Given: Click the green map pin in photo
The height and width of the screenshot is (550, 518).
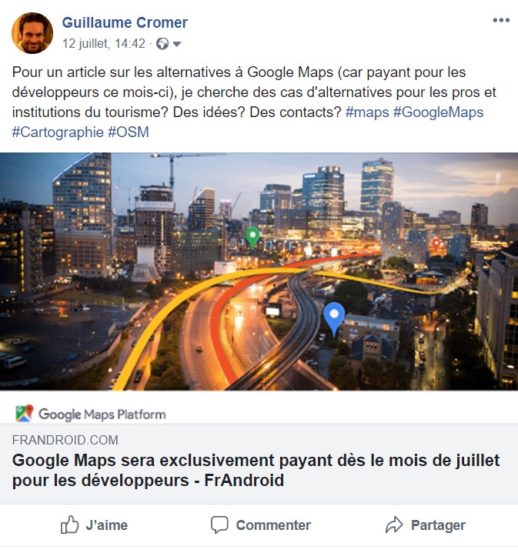Looking at the screenshot, I should point(253,237).
